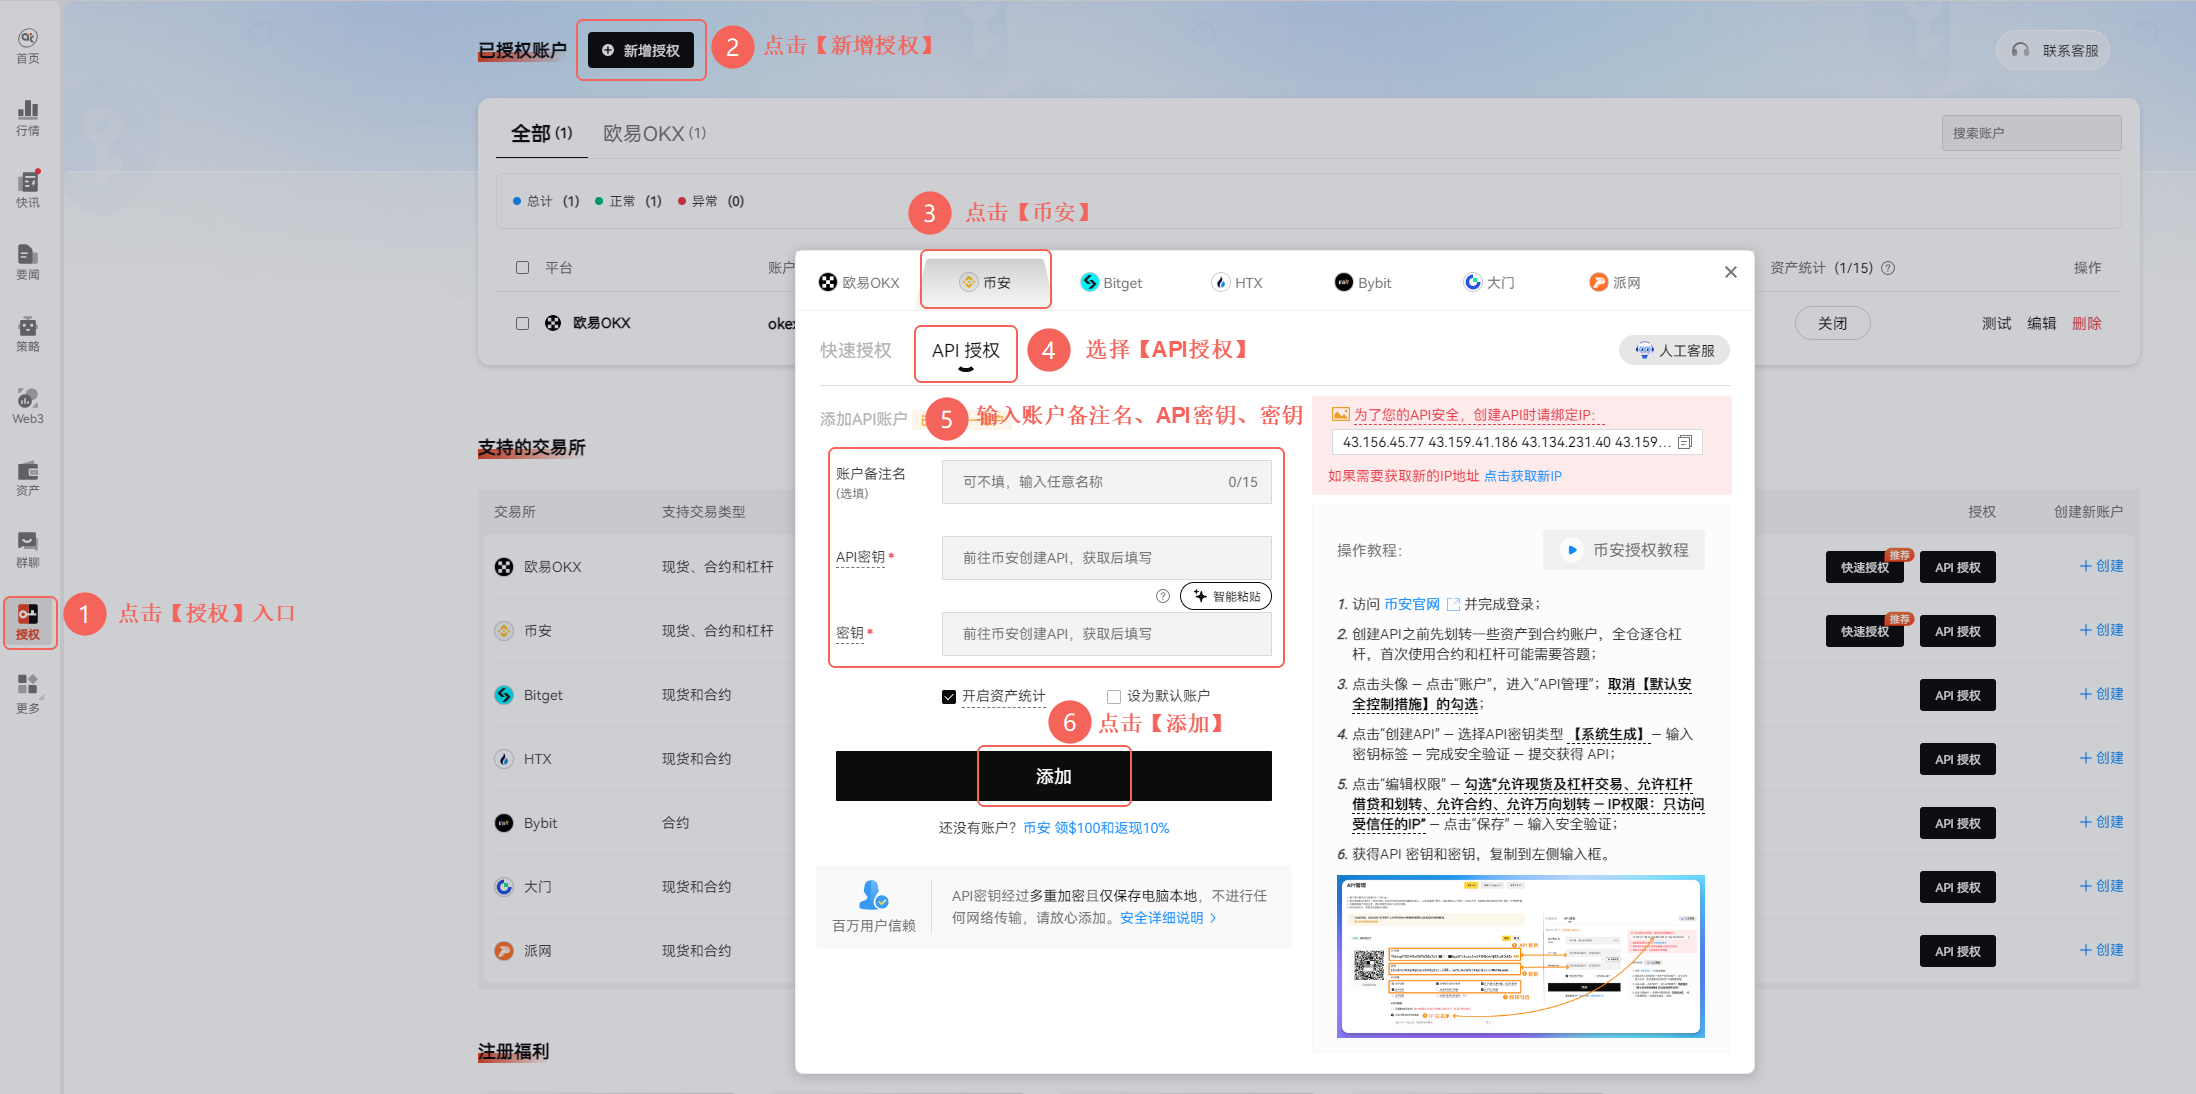
Task: Open the 授权 authorization sidebar icon
Action: [29, 623]
